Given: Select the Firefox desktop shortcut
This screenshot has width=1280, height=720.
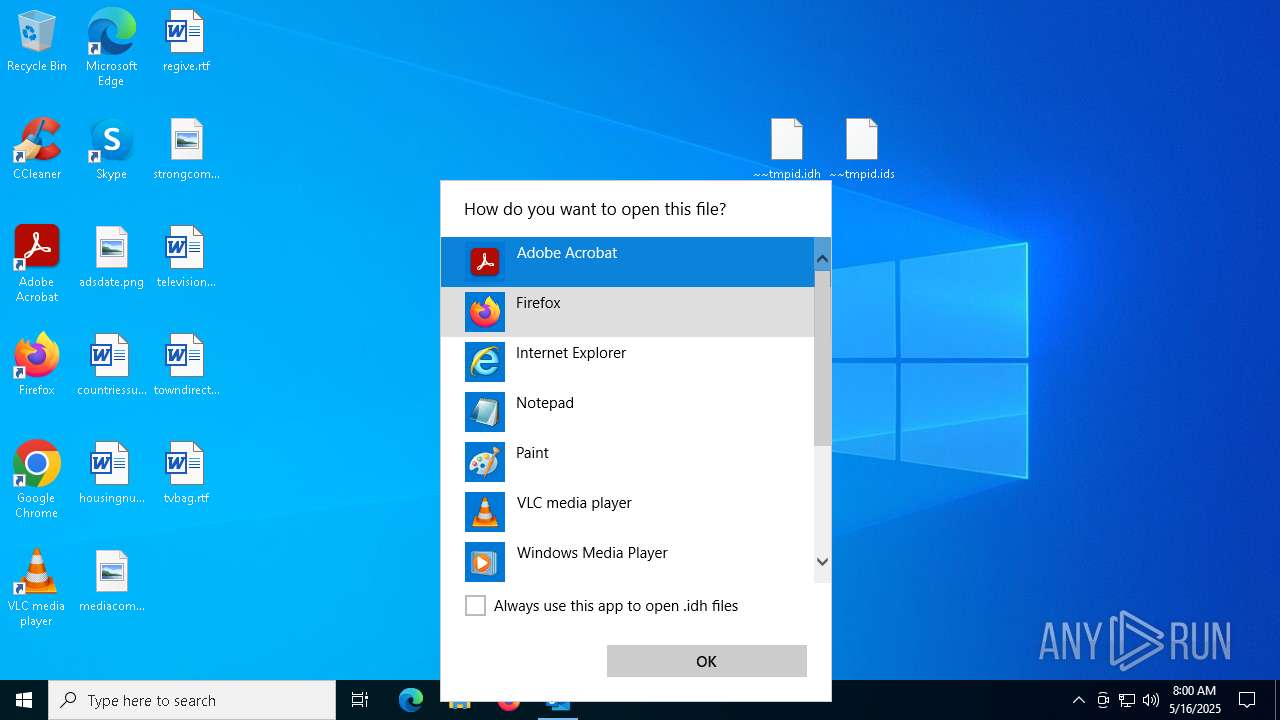Looking at the screenshot, I should (x=37, y=366).
